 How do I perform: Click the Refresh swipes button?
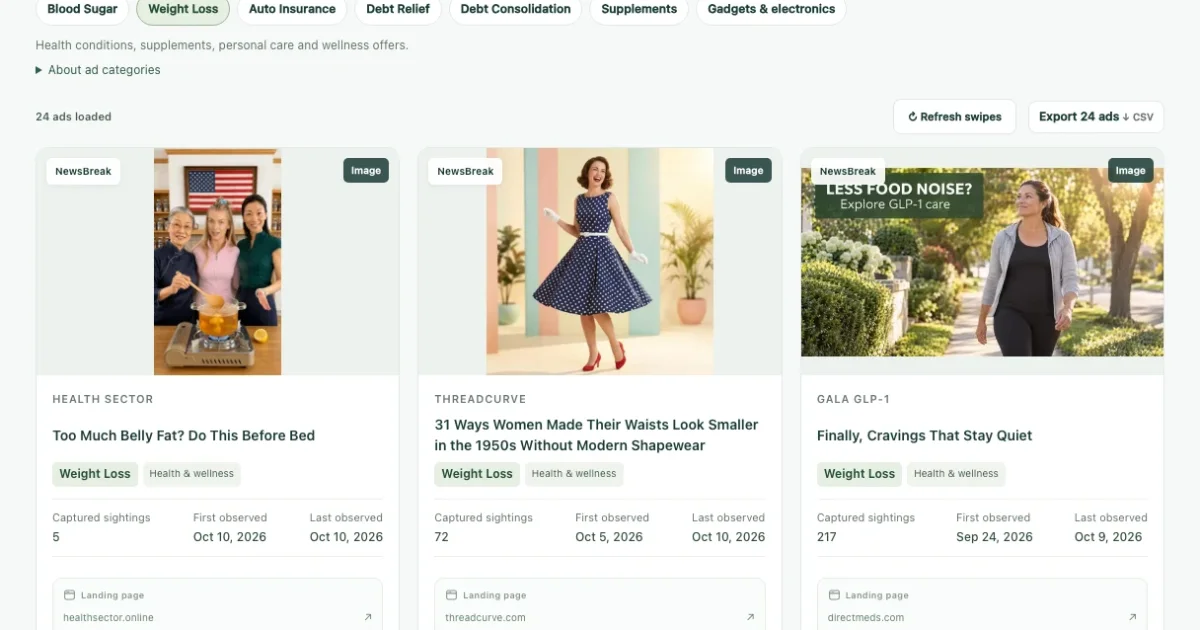[954, 117]
